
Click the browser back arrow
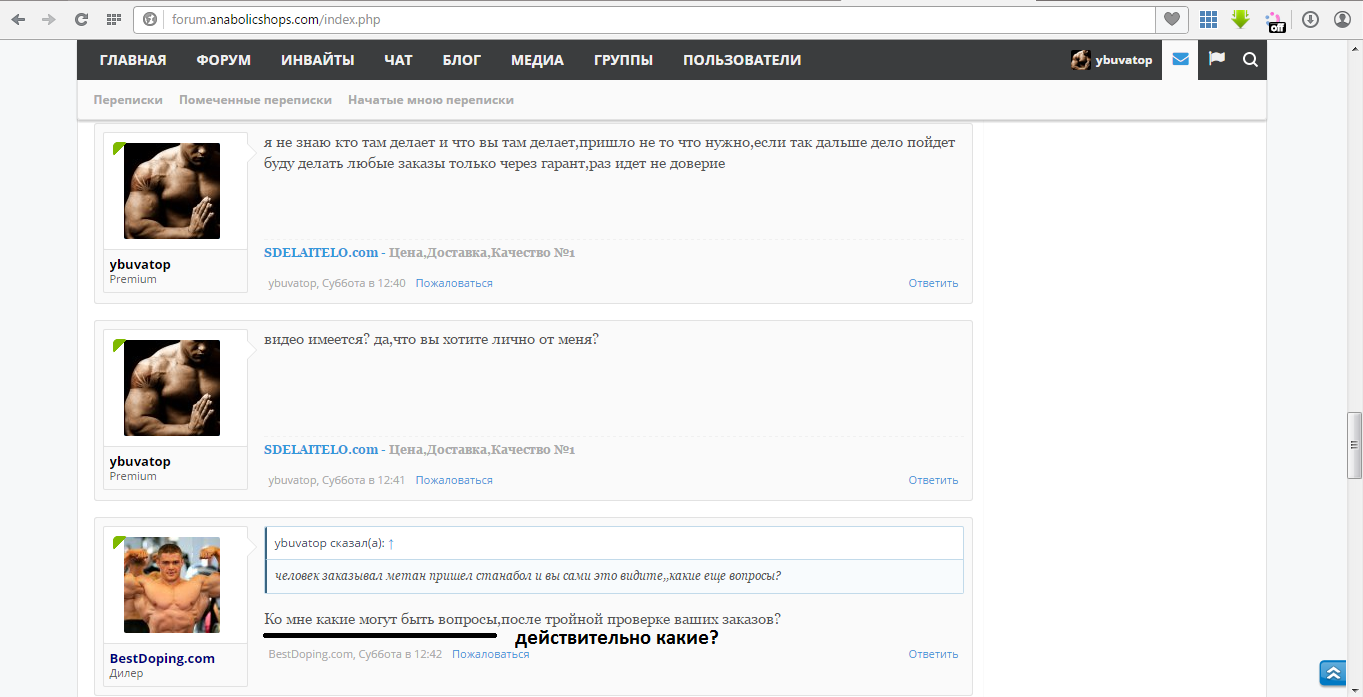[18, 19]
